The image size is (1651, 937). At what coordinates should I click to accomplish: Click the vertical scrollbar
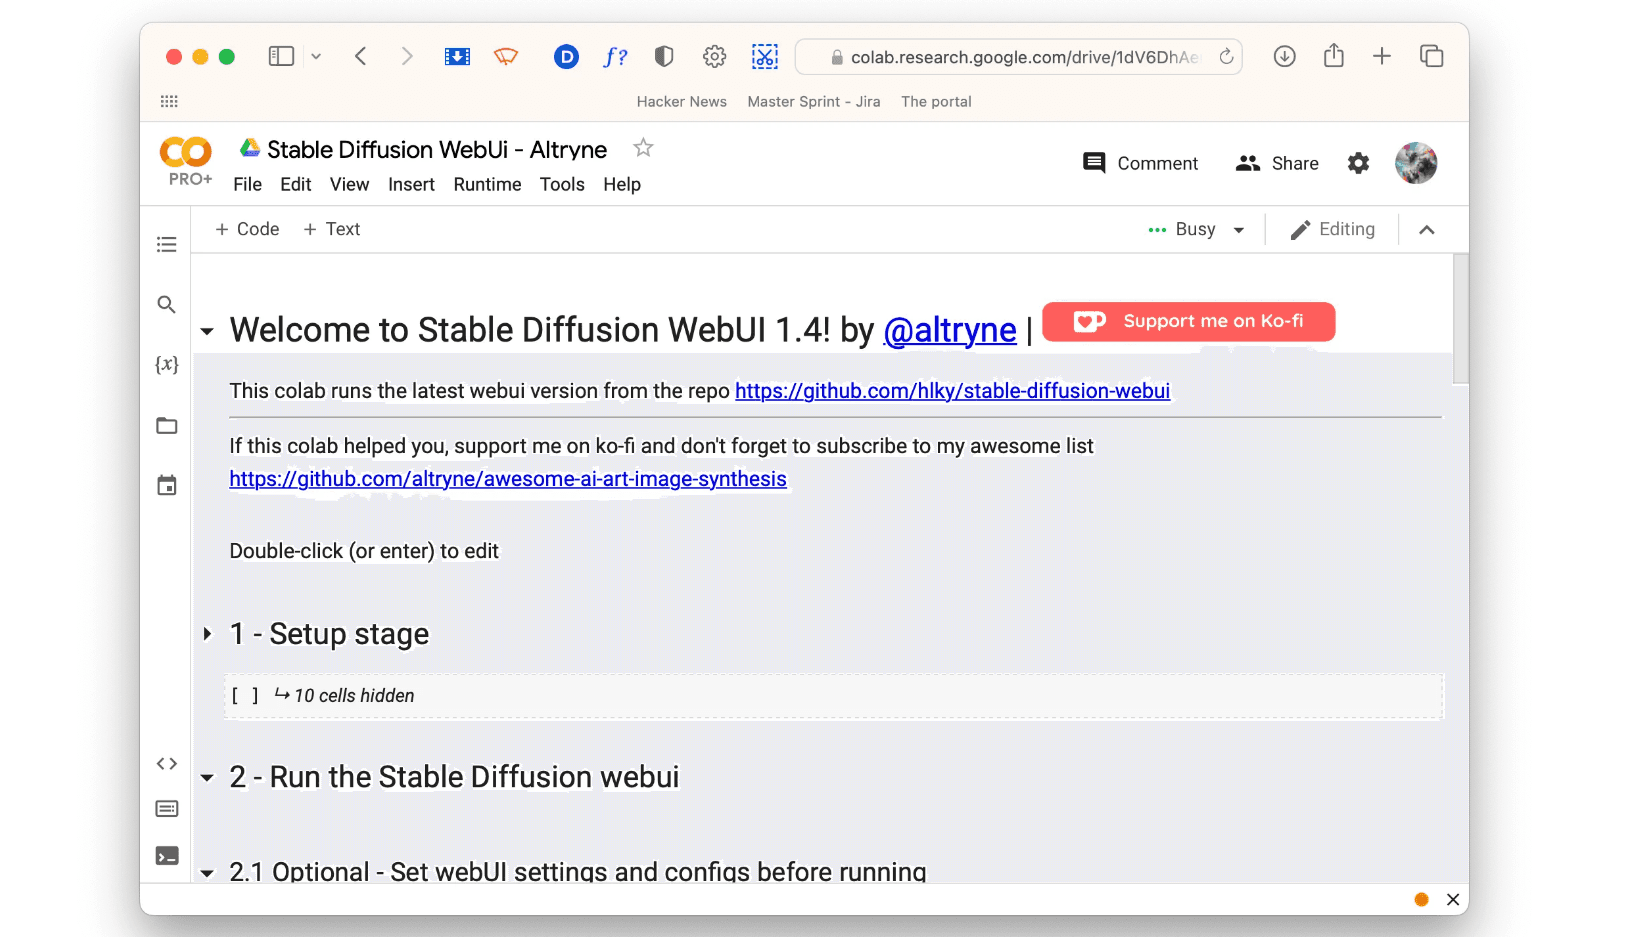(1461, 318)
